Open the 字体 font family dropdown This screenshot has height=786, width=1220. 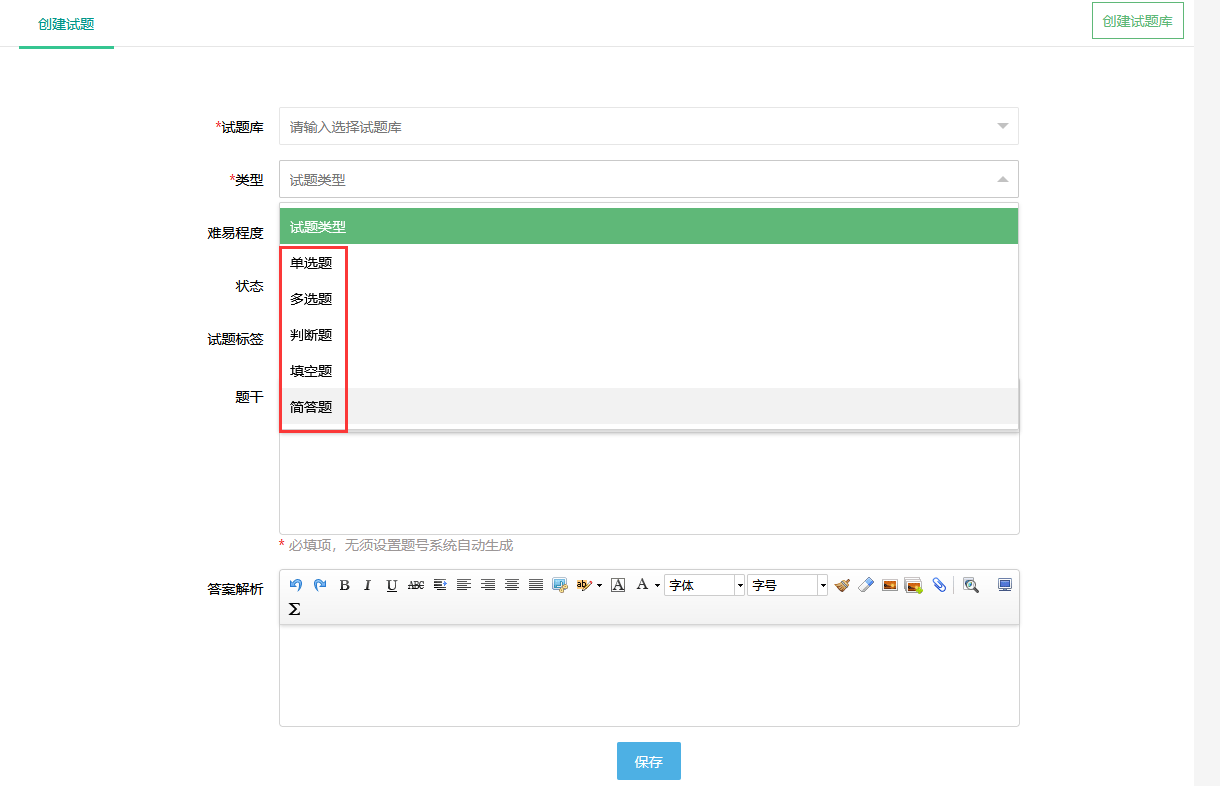[x=705, y=585]
